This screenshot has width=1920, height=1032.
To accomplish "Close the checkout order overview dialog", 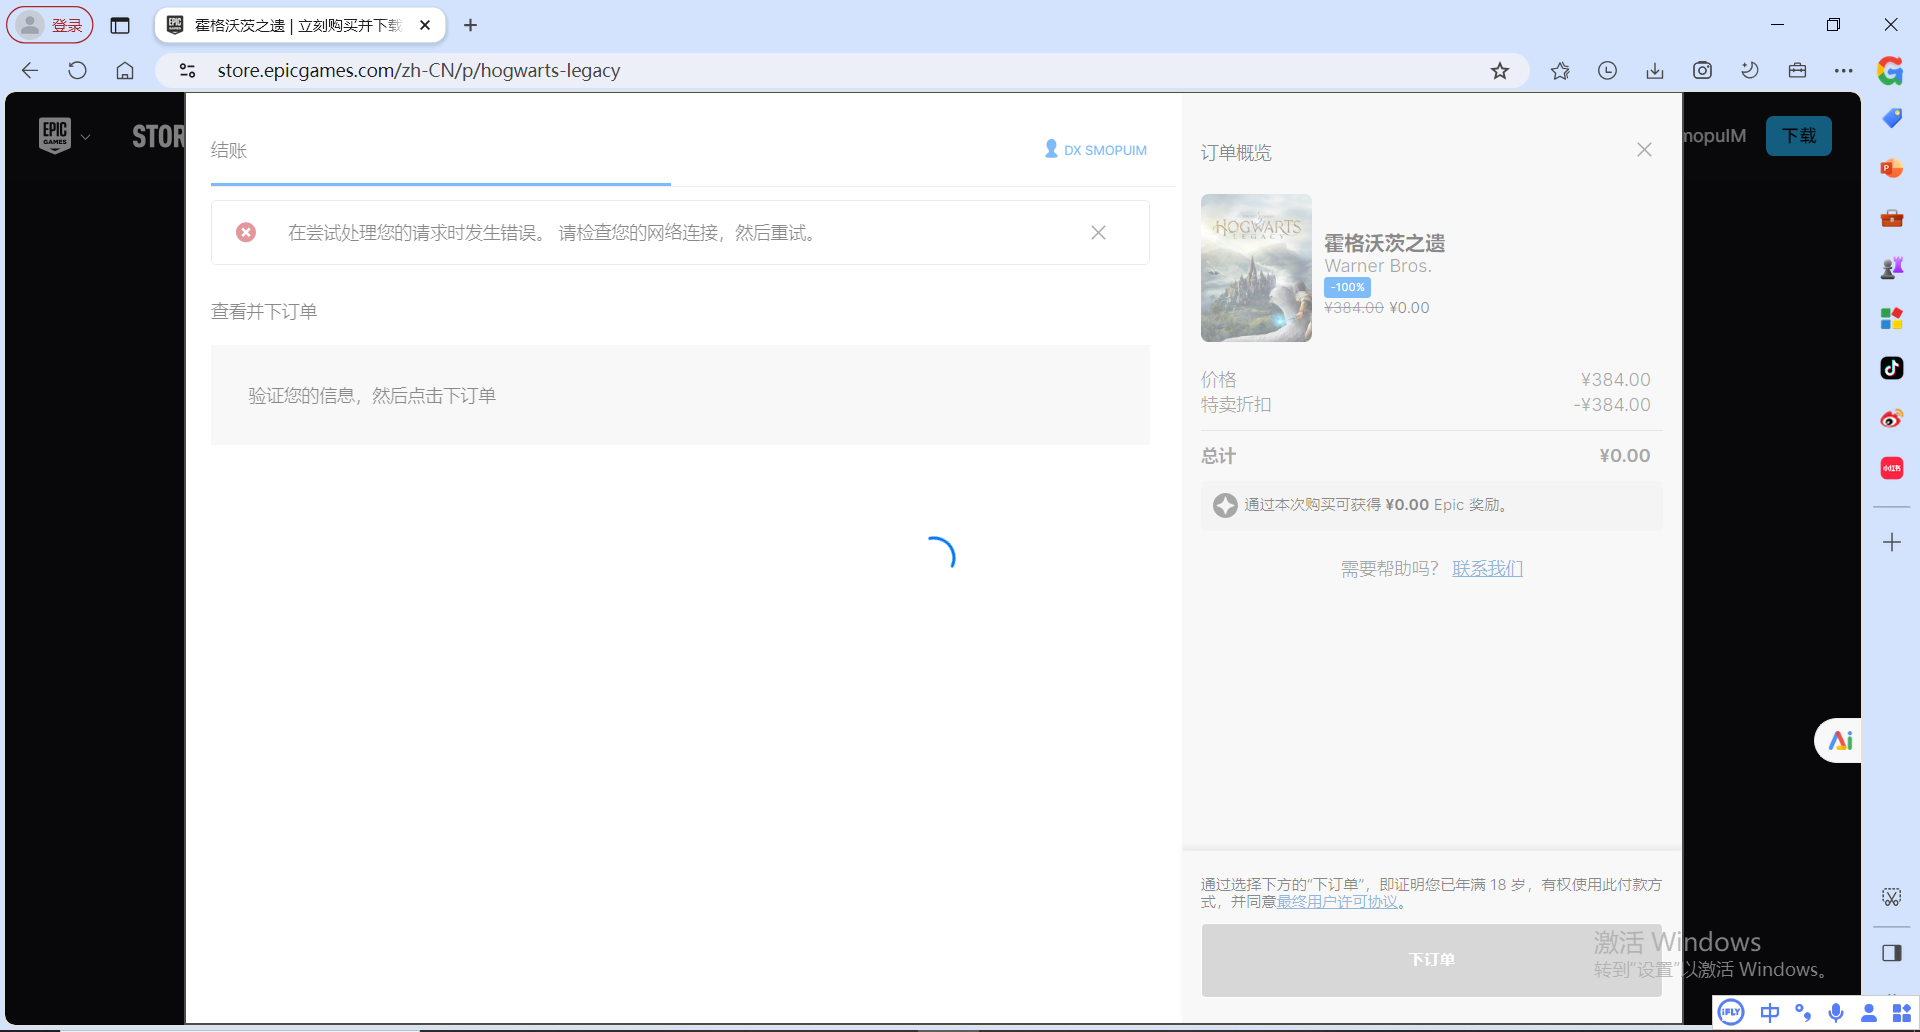I will (x=1644, y=150).
